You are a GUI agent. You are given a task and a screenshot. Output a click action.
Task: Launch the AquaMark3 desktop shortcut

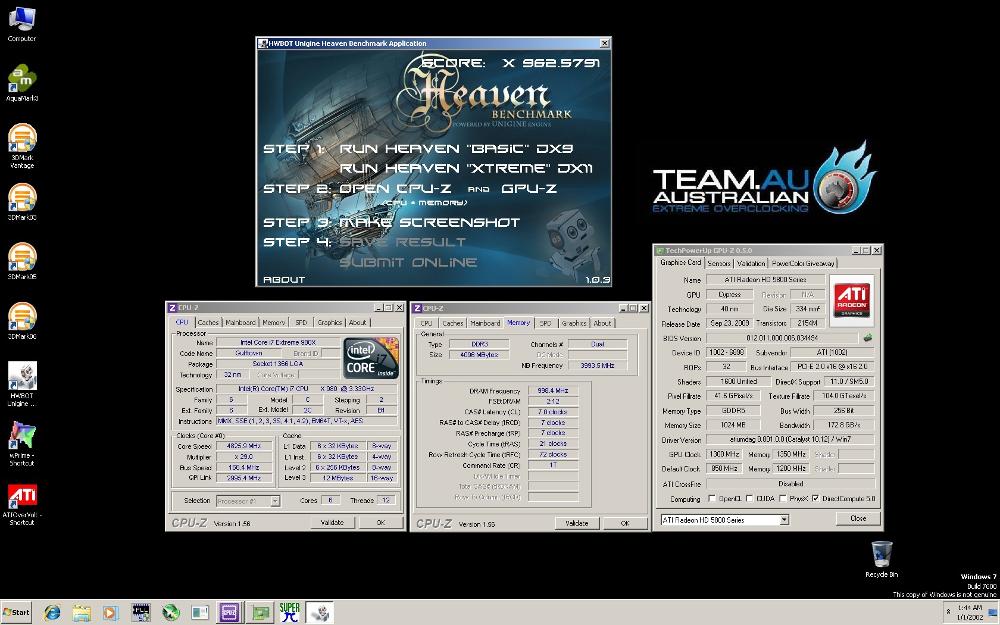(x=22, y=83)
